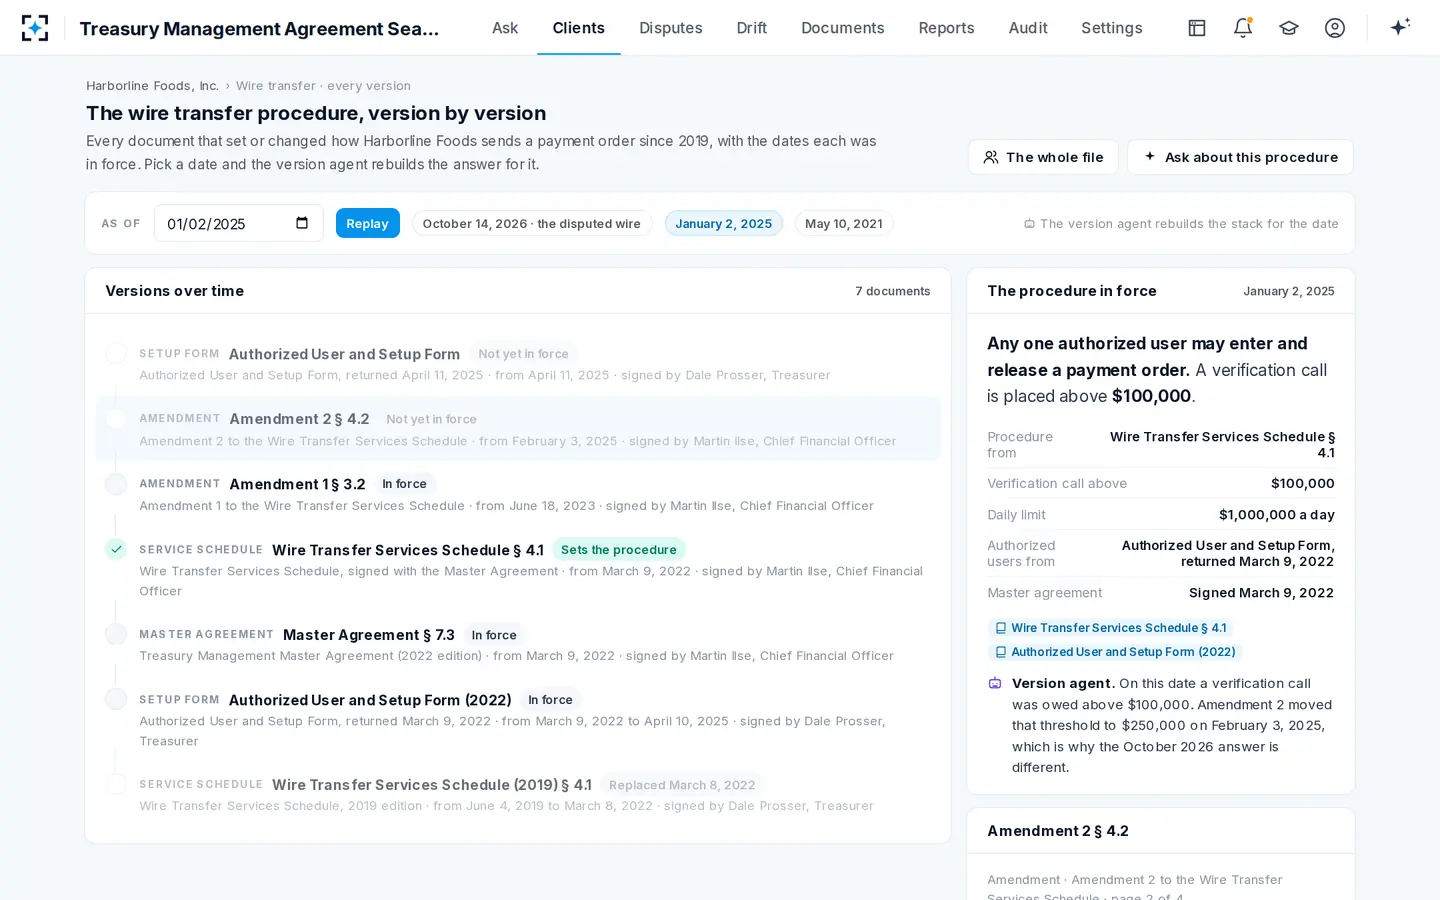The height and width of the screenshot is (900, 1440).
Task: Click the 'Replaced March 8, 2022' badge
Action: pyautogui.click(x=682, y=785)
